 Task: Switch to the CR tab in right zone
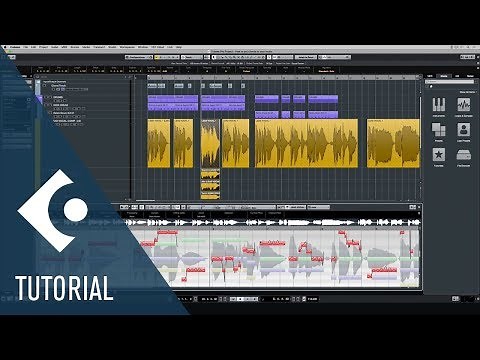point(457,76)
